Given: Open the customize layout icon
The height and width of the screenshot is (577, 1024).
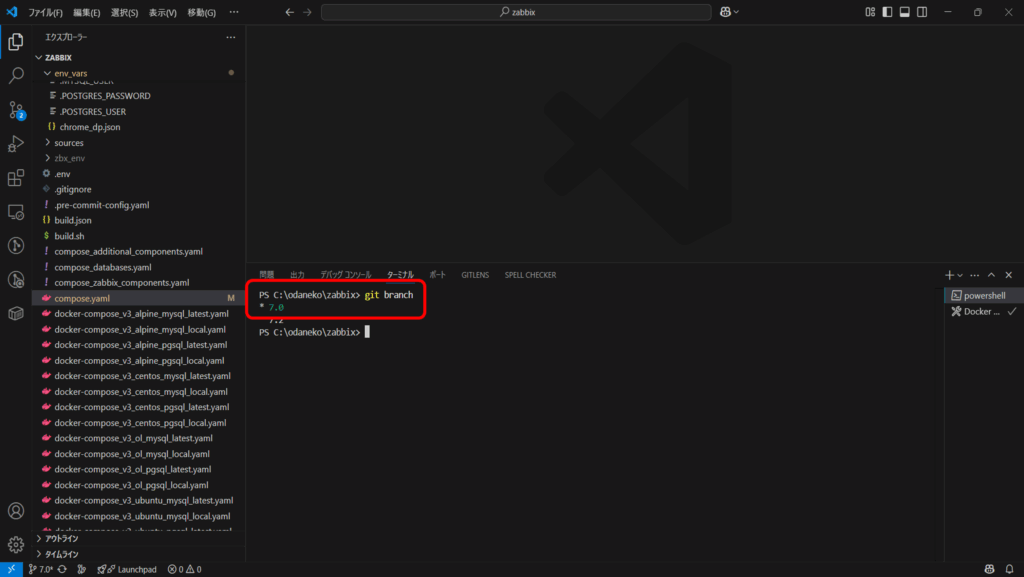Looking at the screenshot, I should (x=870, y=12).
